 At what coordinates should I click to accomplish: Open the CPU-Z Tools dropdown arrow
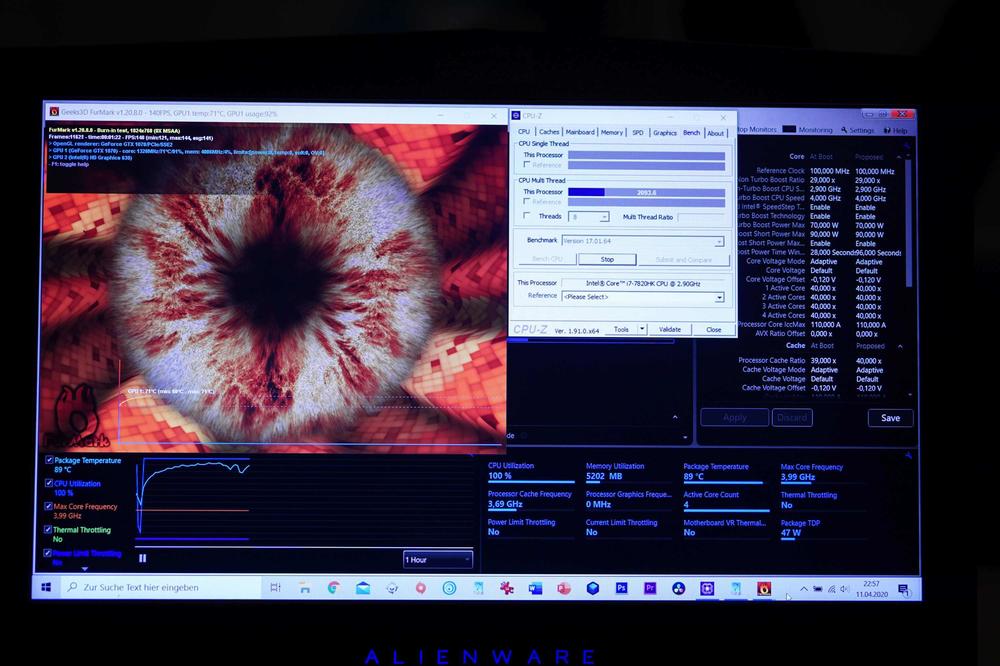tap(639, 329)
